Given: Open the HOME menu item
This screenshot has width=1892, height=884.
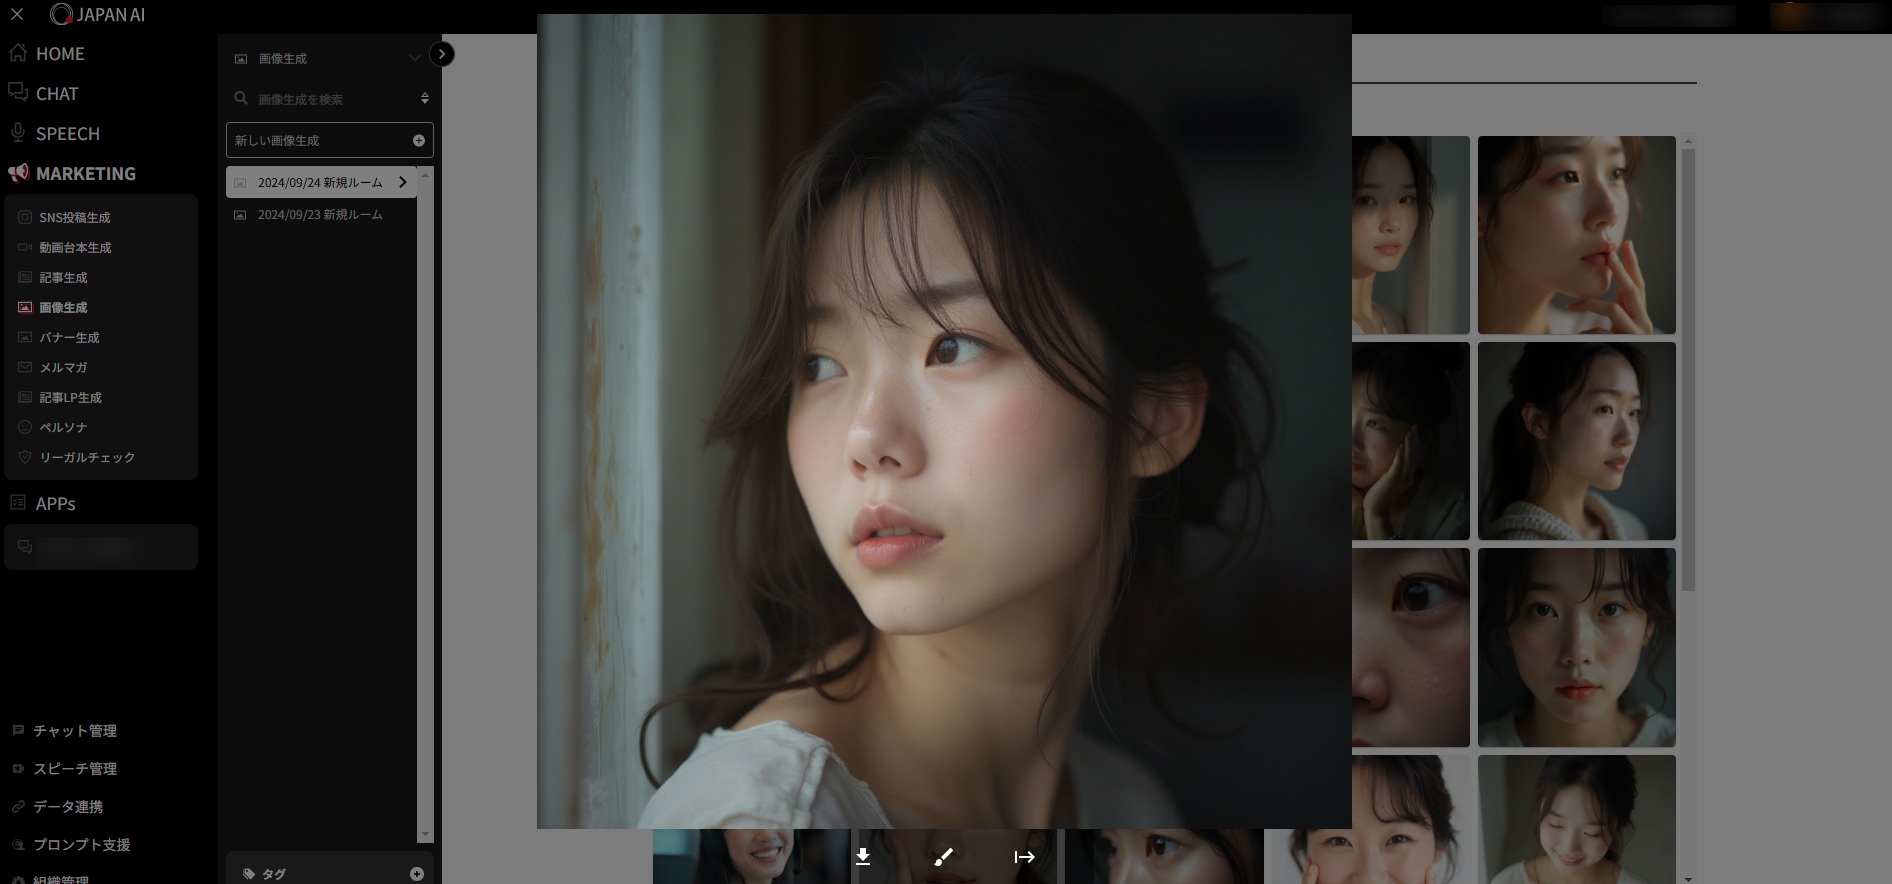Looking at the screenshot, I should click(60, 54).
